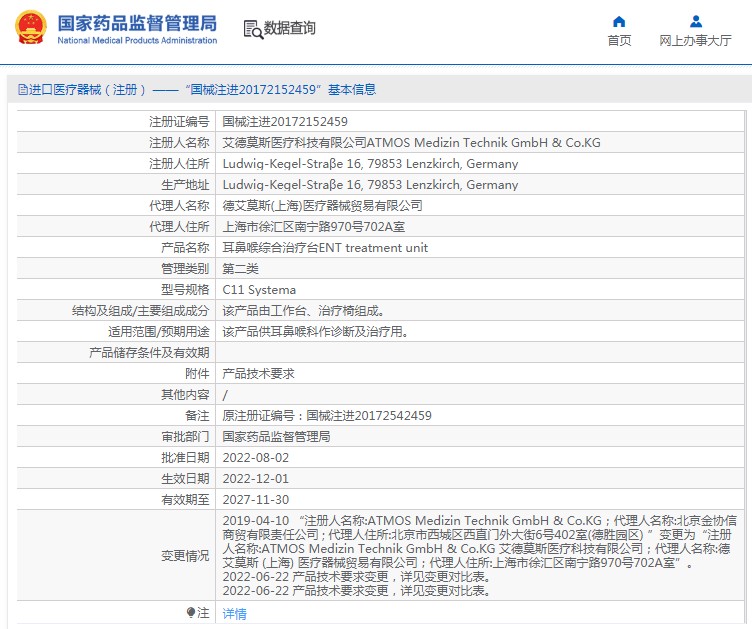Click the 生产地址 address value
Viewport: 752px width, 629px height.
coord(370,185)
